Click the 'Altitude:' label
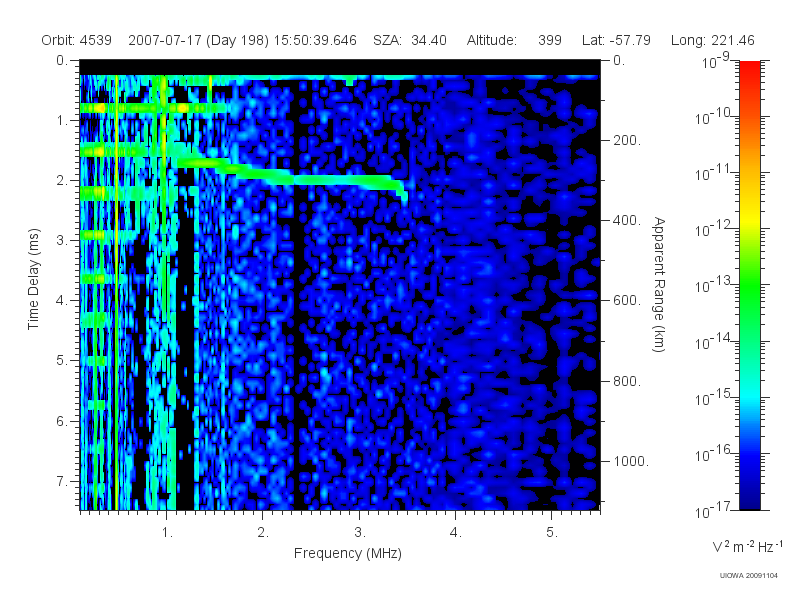 491,40
